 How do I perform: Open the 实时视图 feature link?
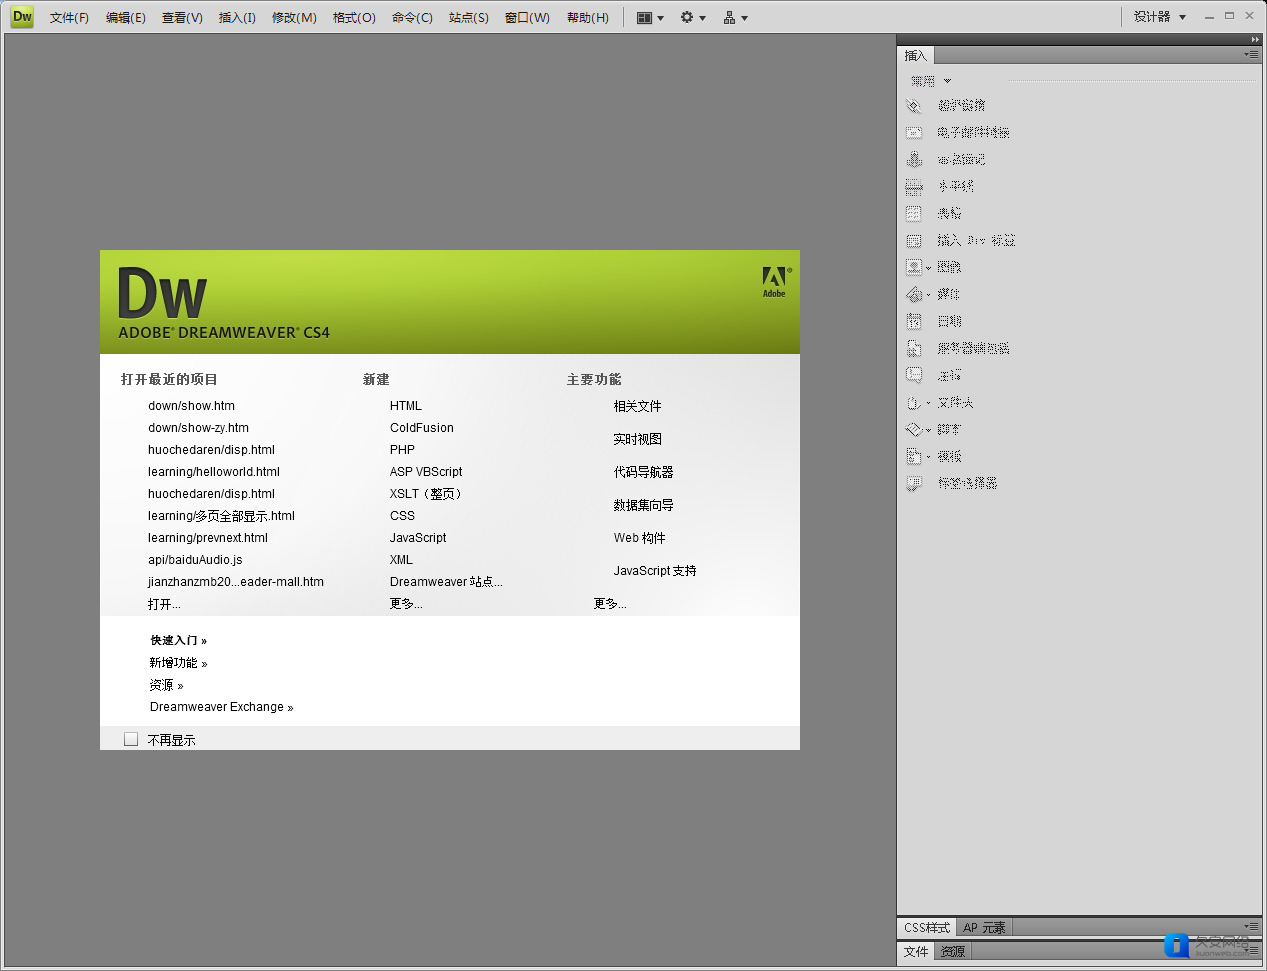tap(638, 439)
